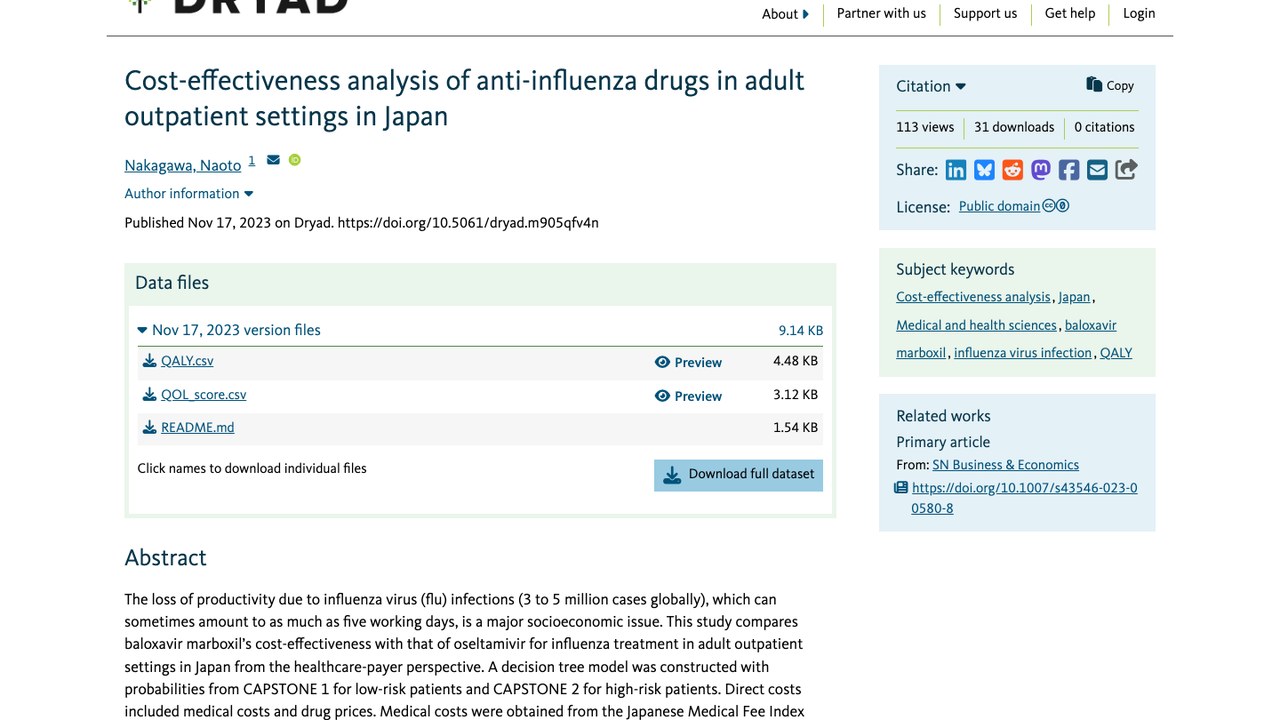The image size is (1280, 720).
Task: Share the dataset on LinkedIn
Action: [956, 170]
